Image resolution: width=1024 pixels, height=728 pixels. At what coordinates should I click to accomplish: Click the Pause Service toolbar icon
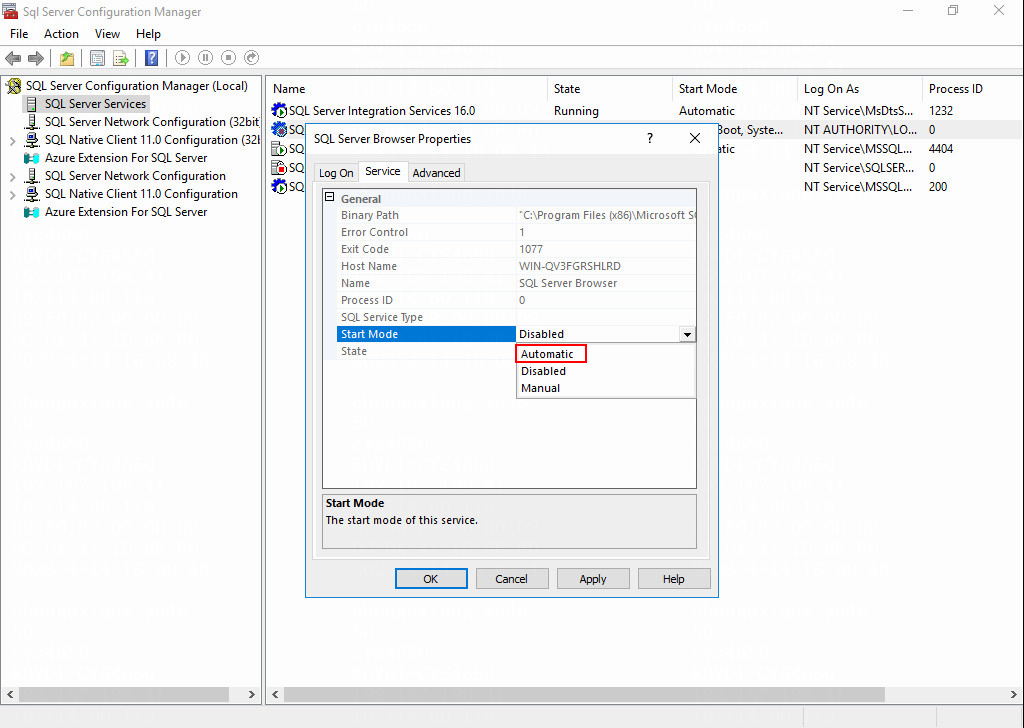(205, 58)
